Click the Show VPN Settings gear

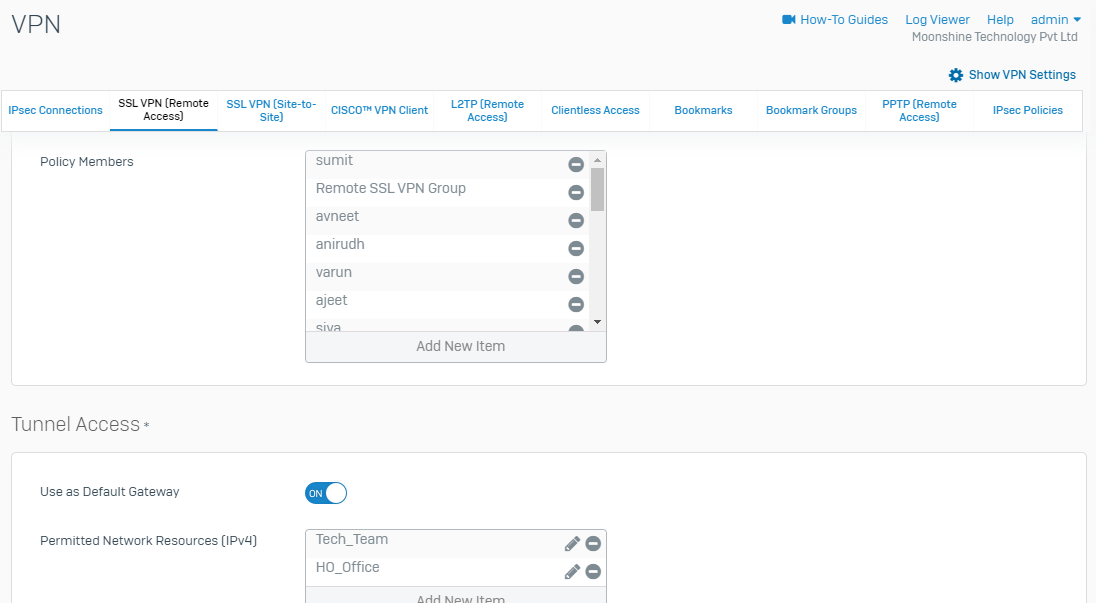(x=956, y=75)
